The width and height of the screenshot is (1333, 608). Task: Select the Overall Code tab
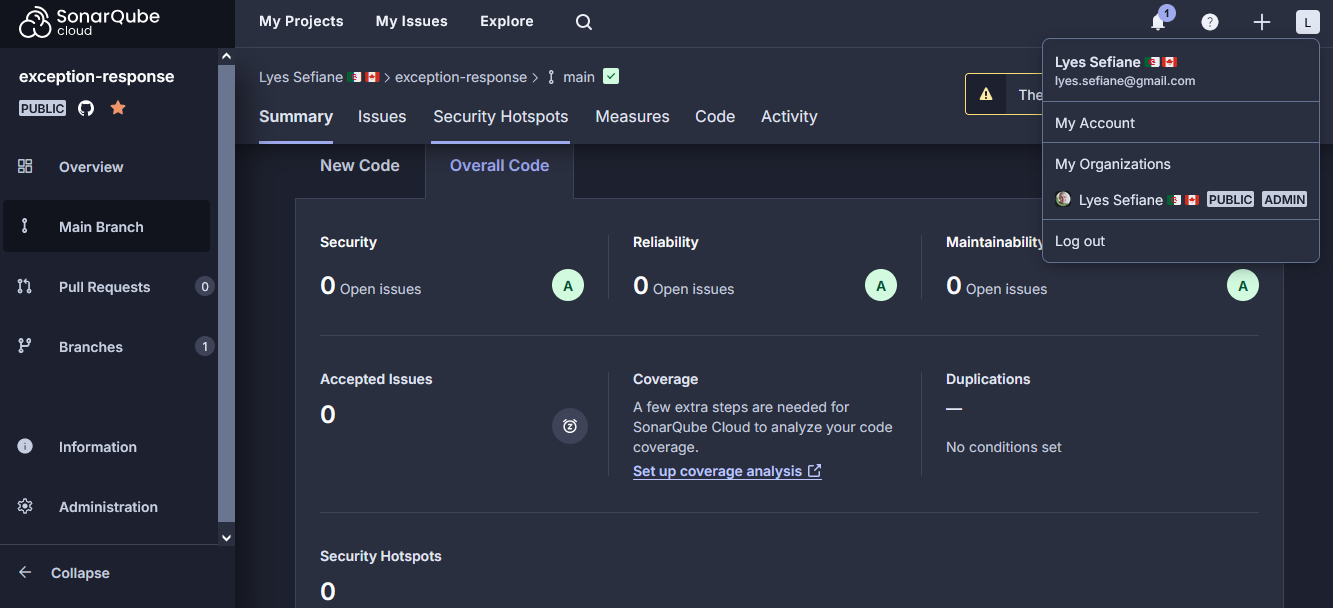coord(500,166)
